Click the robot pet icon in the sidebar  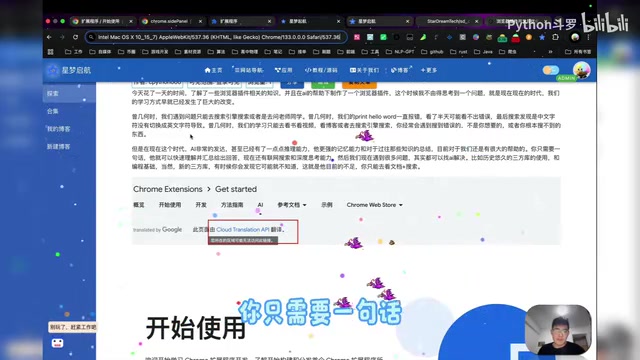click(58, 343)
